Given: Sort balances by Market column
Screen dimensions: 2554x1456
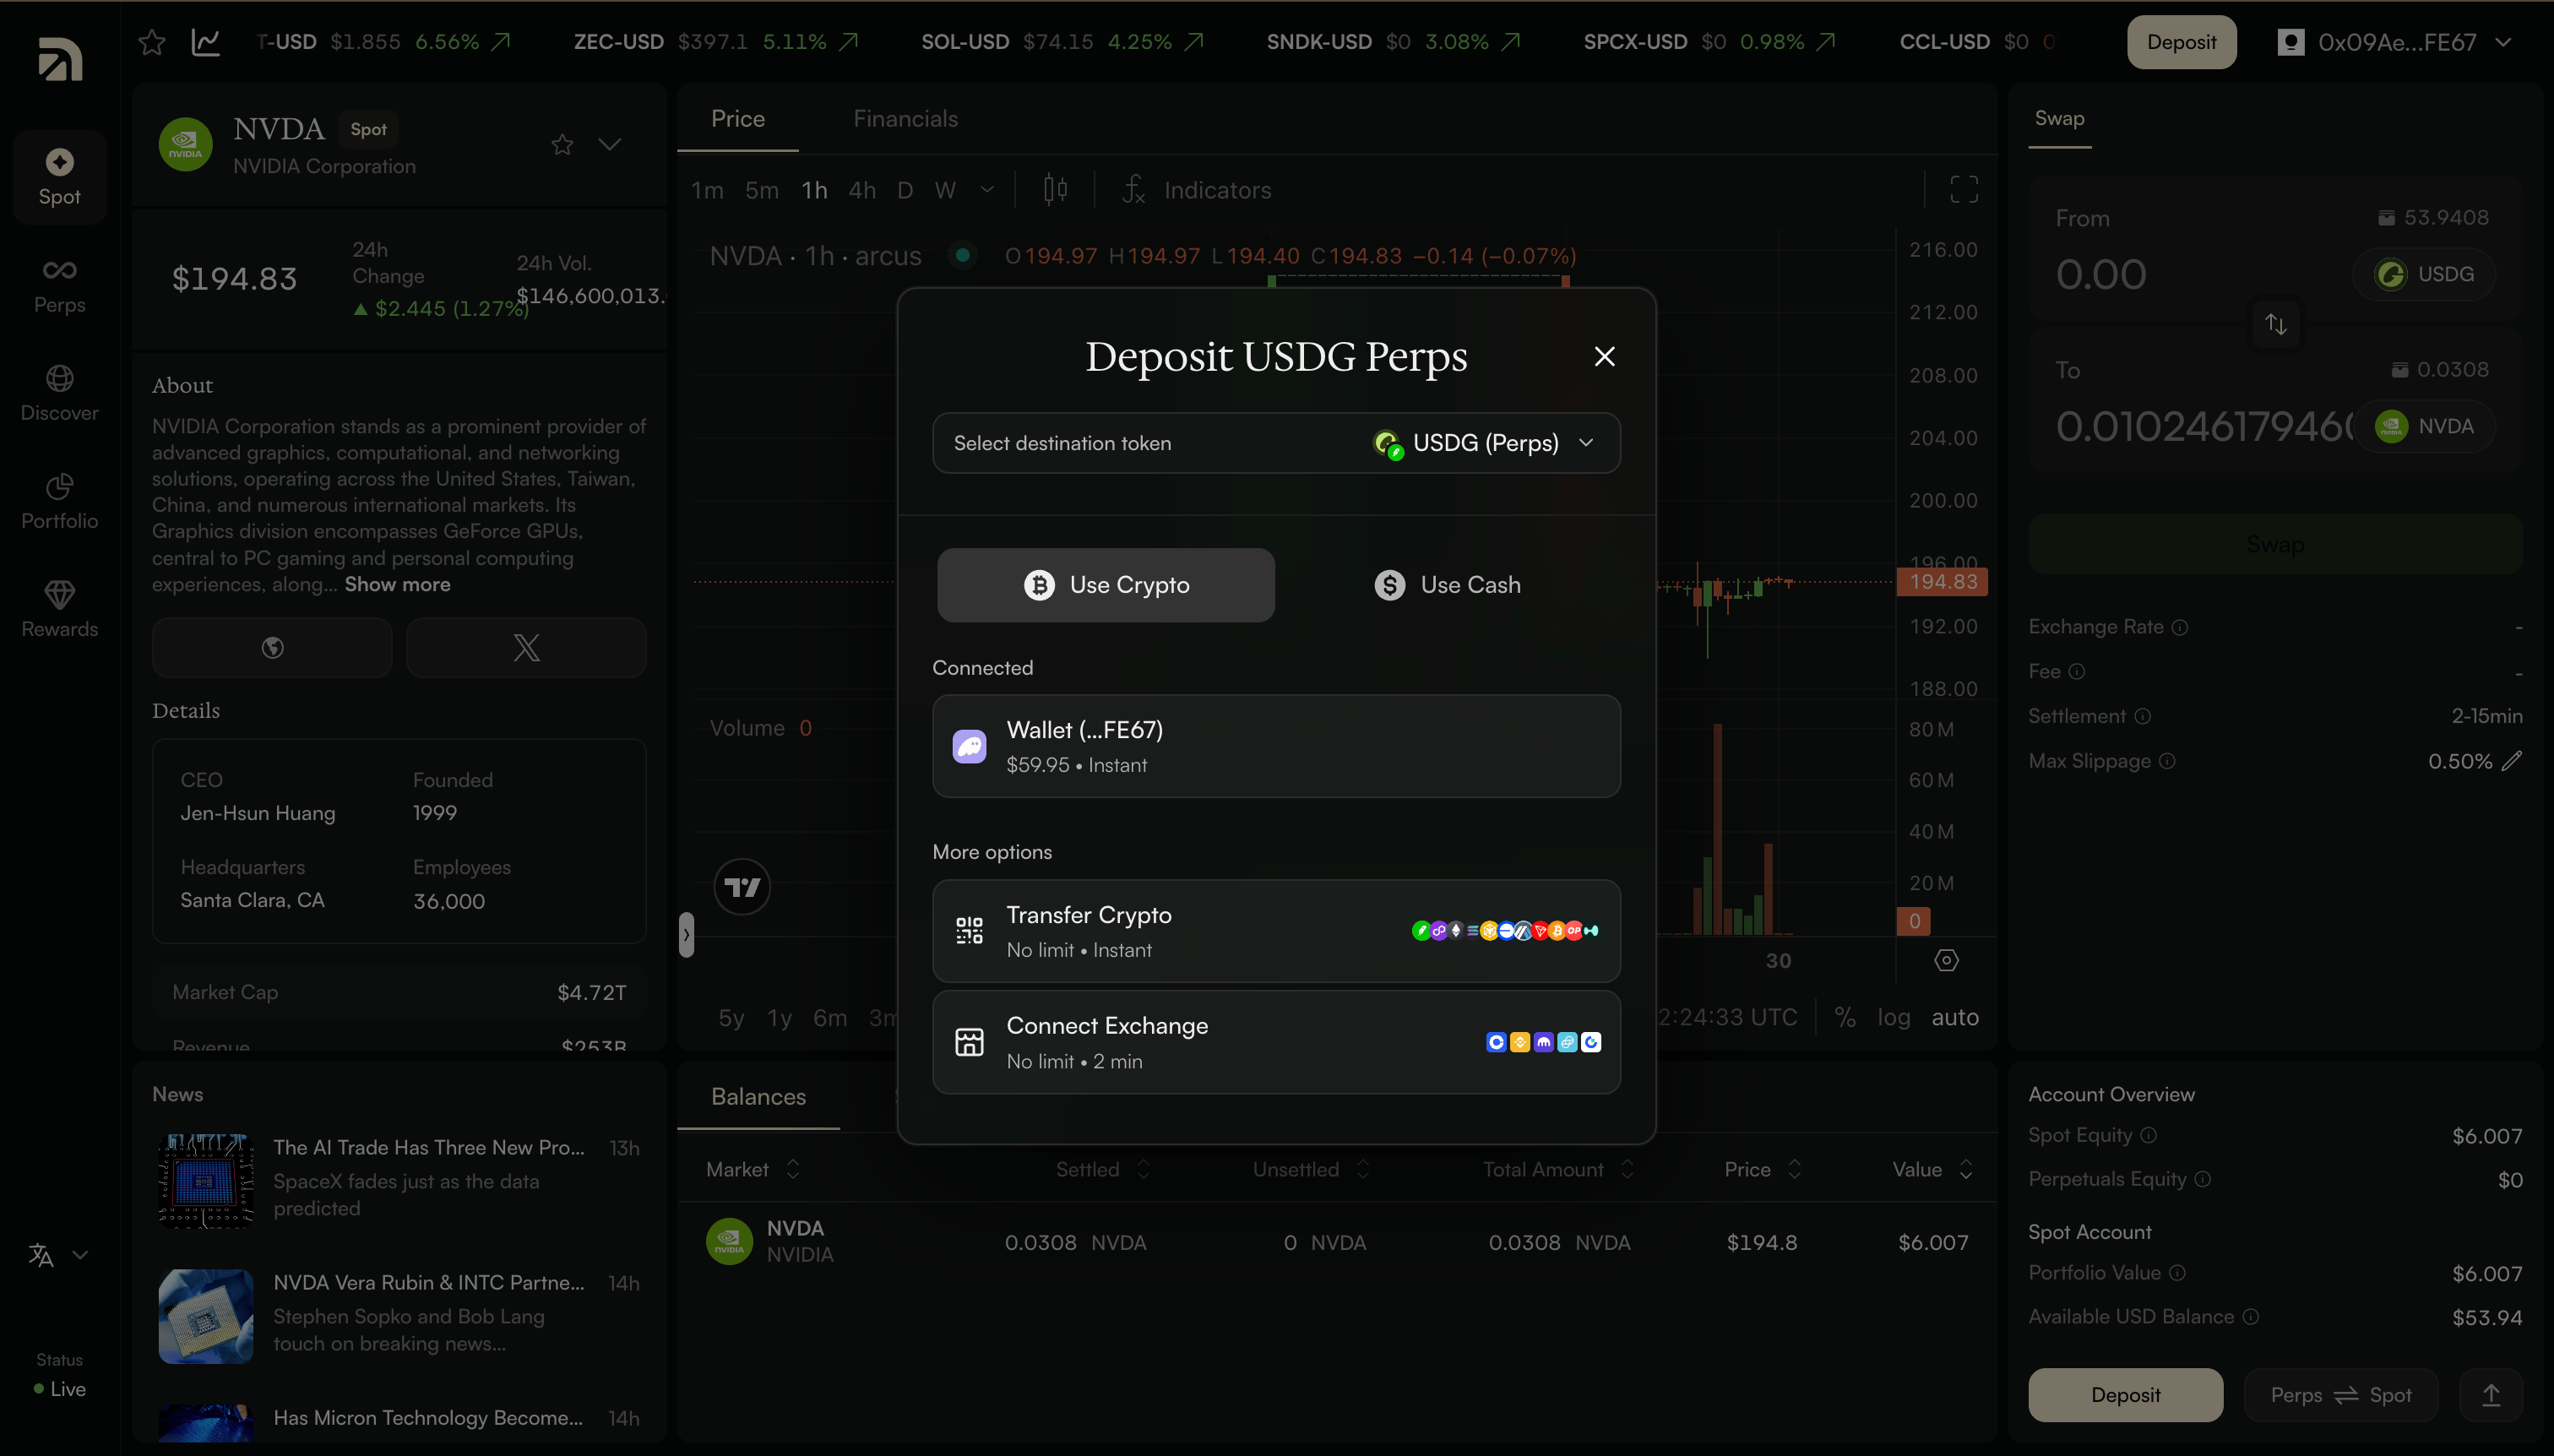Looking at the screenshot, I should (x=753, y=1169).
